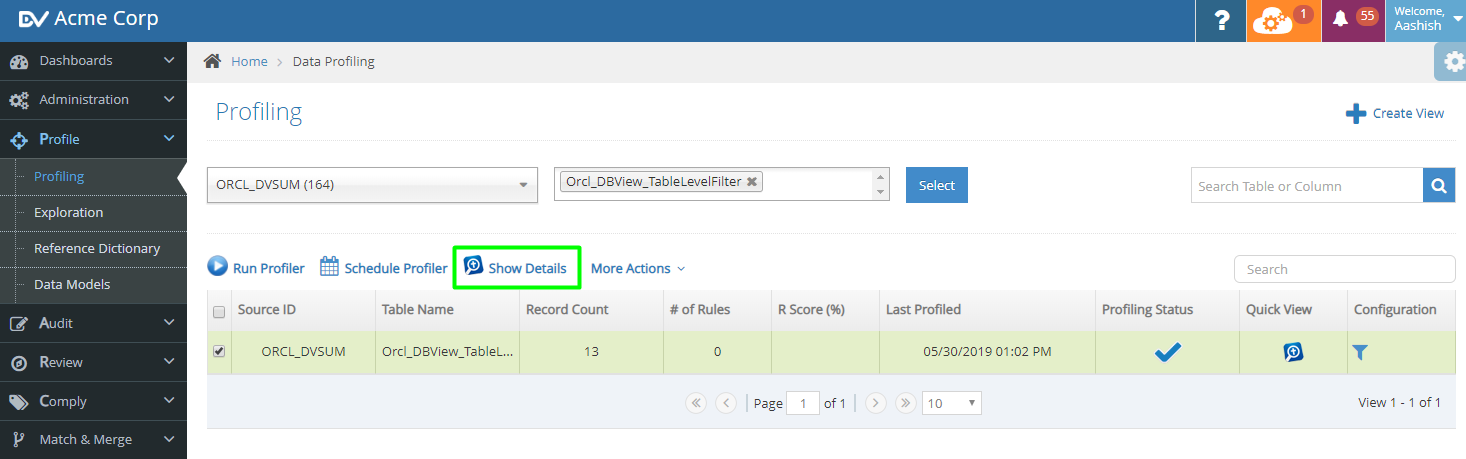The height and width of the screenshot is (459, 1466).
Task: Click the Dashboards gauge icon
Action: tap(19, 61)
